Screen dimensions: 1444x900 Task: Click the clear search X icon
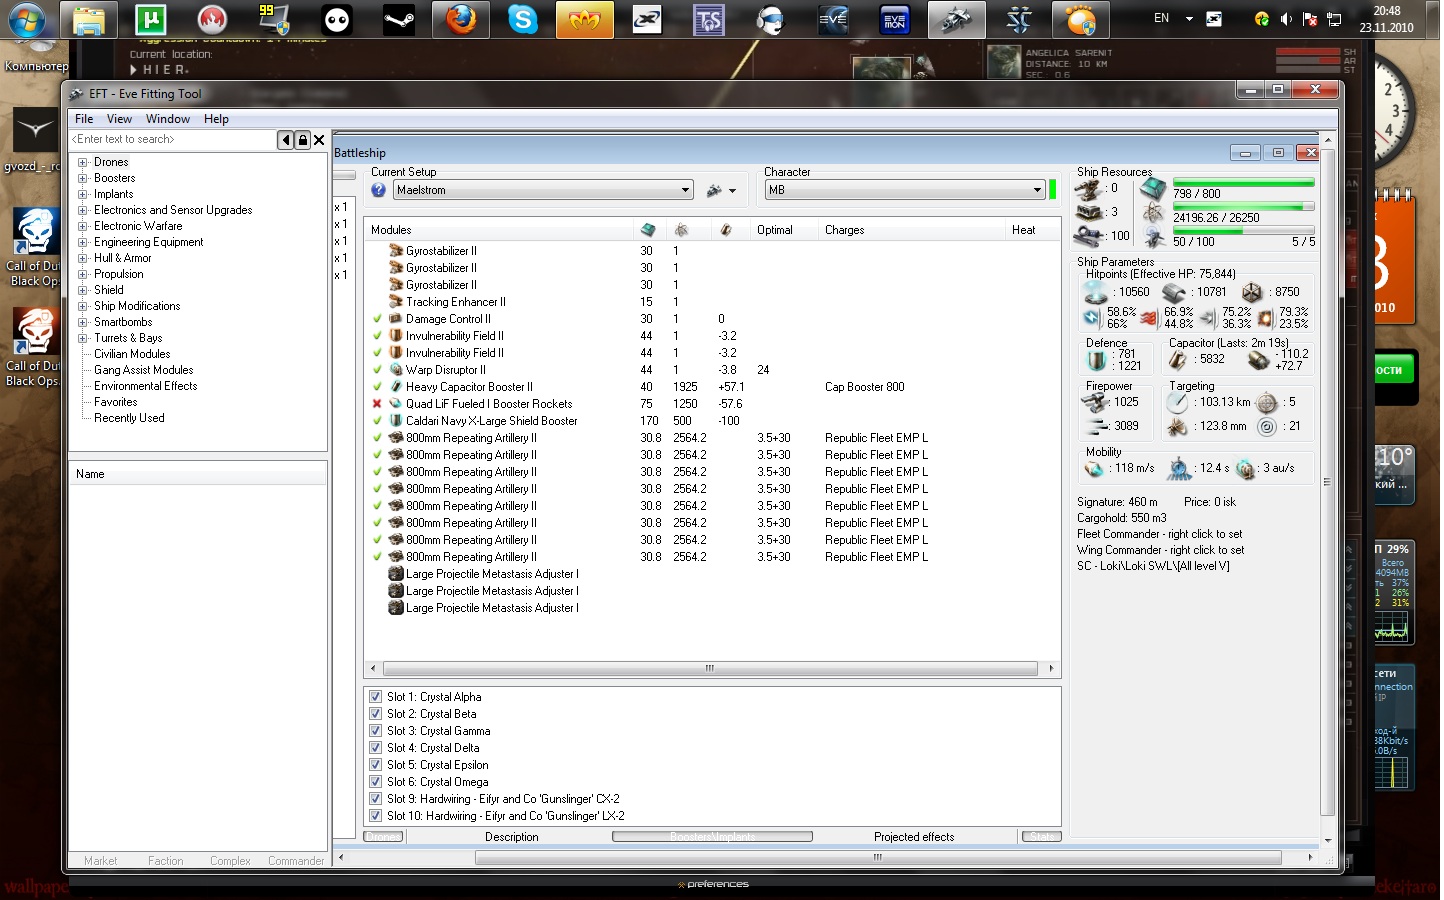pyautogui.click(x=319, y=140)
